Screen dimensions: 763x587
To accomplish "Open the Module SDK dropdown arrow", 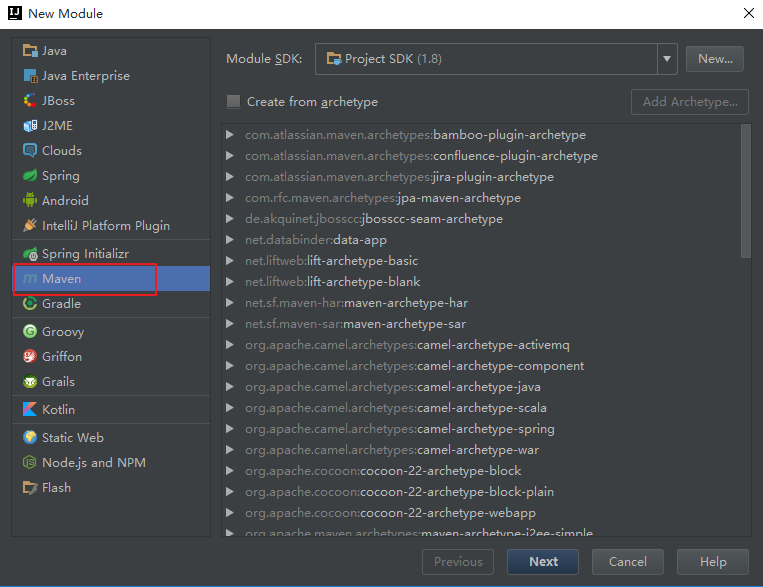I will (667, 59).
